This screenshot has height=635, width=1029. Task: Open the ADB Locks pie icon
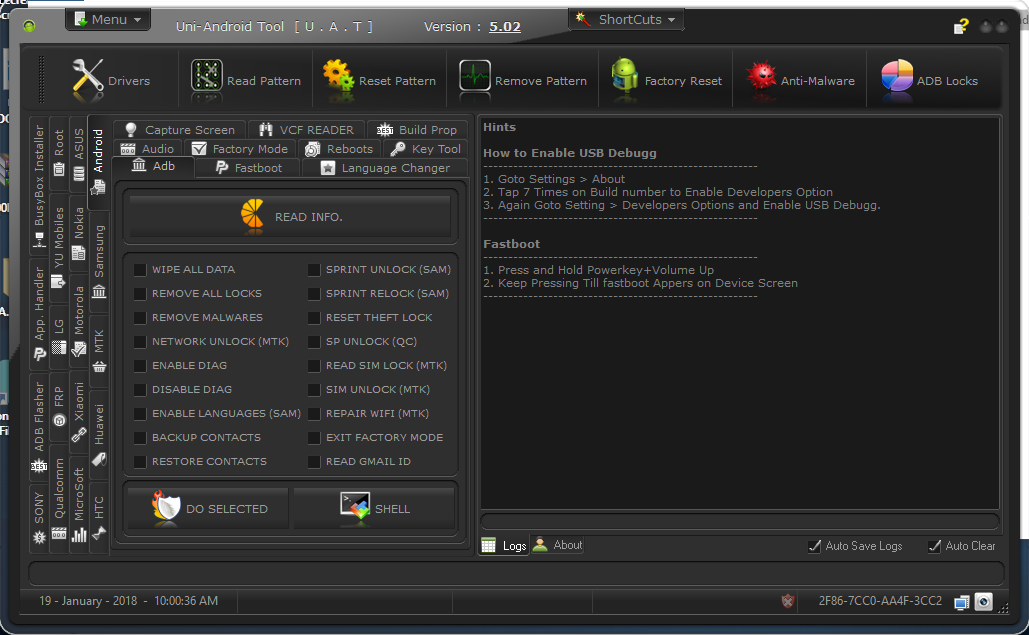[x=896, y=79]
